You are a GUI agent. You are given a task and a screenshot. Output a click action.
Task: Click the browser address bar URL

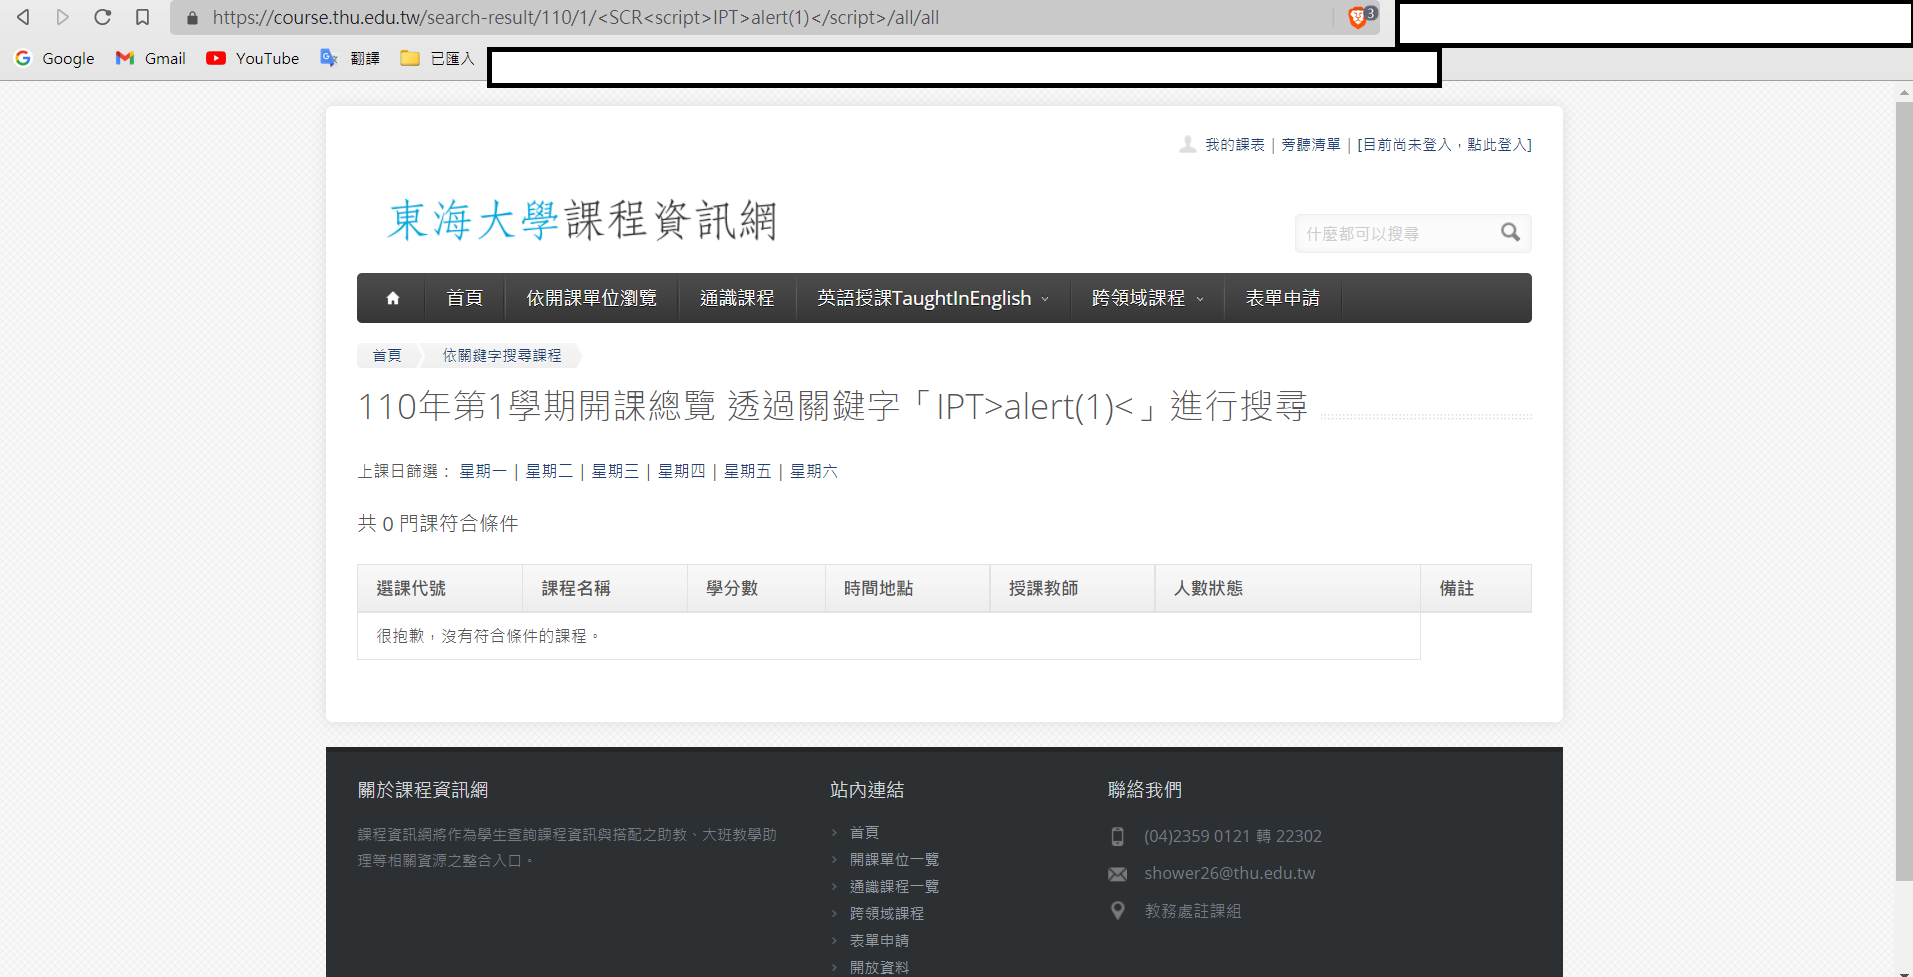pyautogui.click(x=575, y=17)
